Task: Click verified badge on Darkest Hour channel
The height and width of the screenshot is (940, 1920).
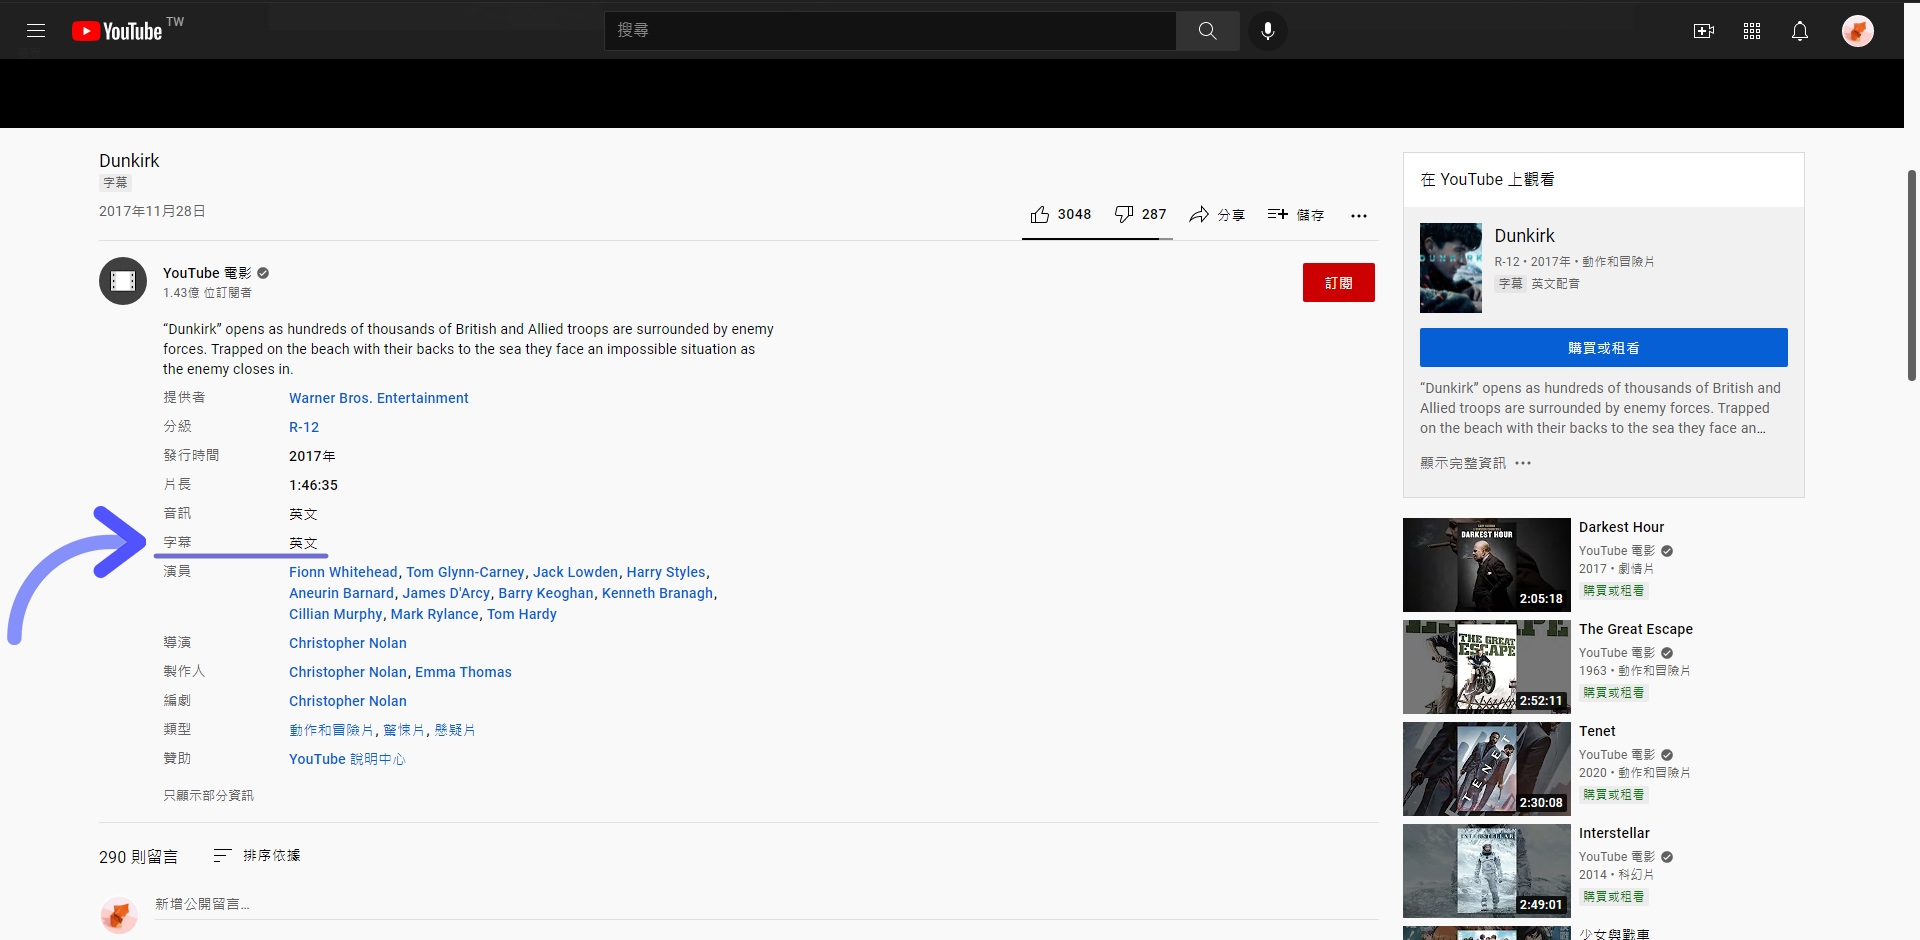Action: click(1667, 551)
